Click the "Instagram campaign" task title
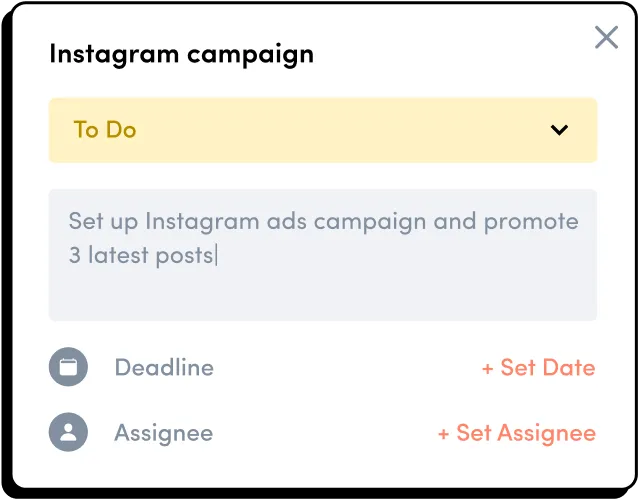This screenshot has width=638, height=499. (181, 54)
